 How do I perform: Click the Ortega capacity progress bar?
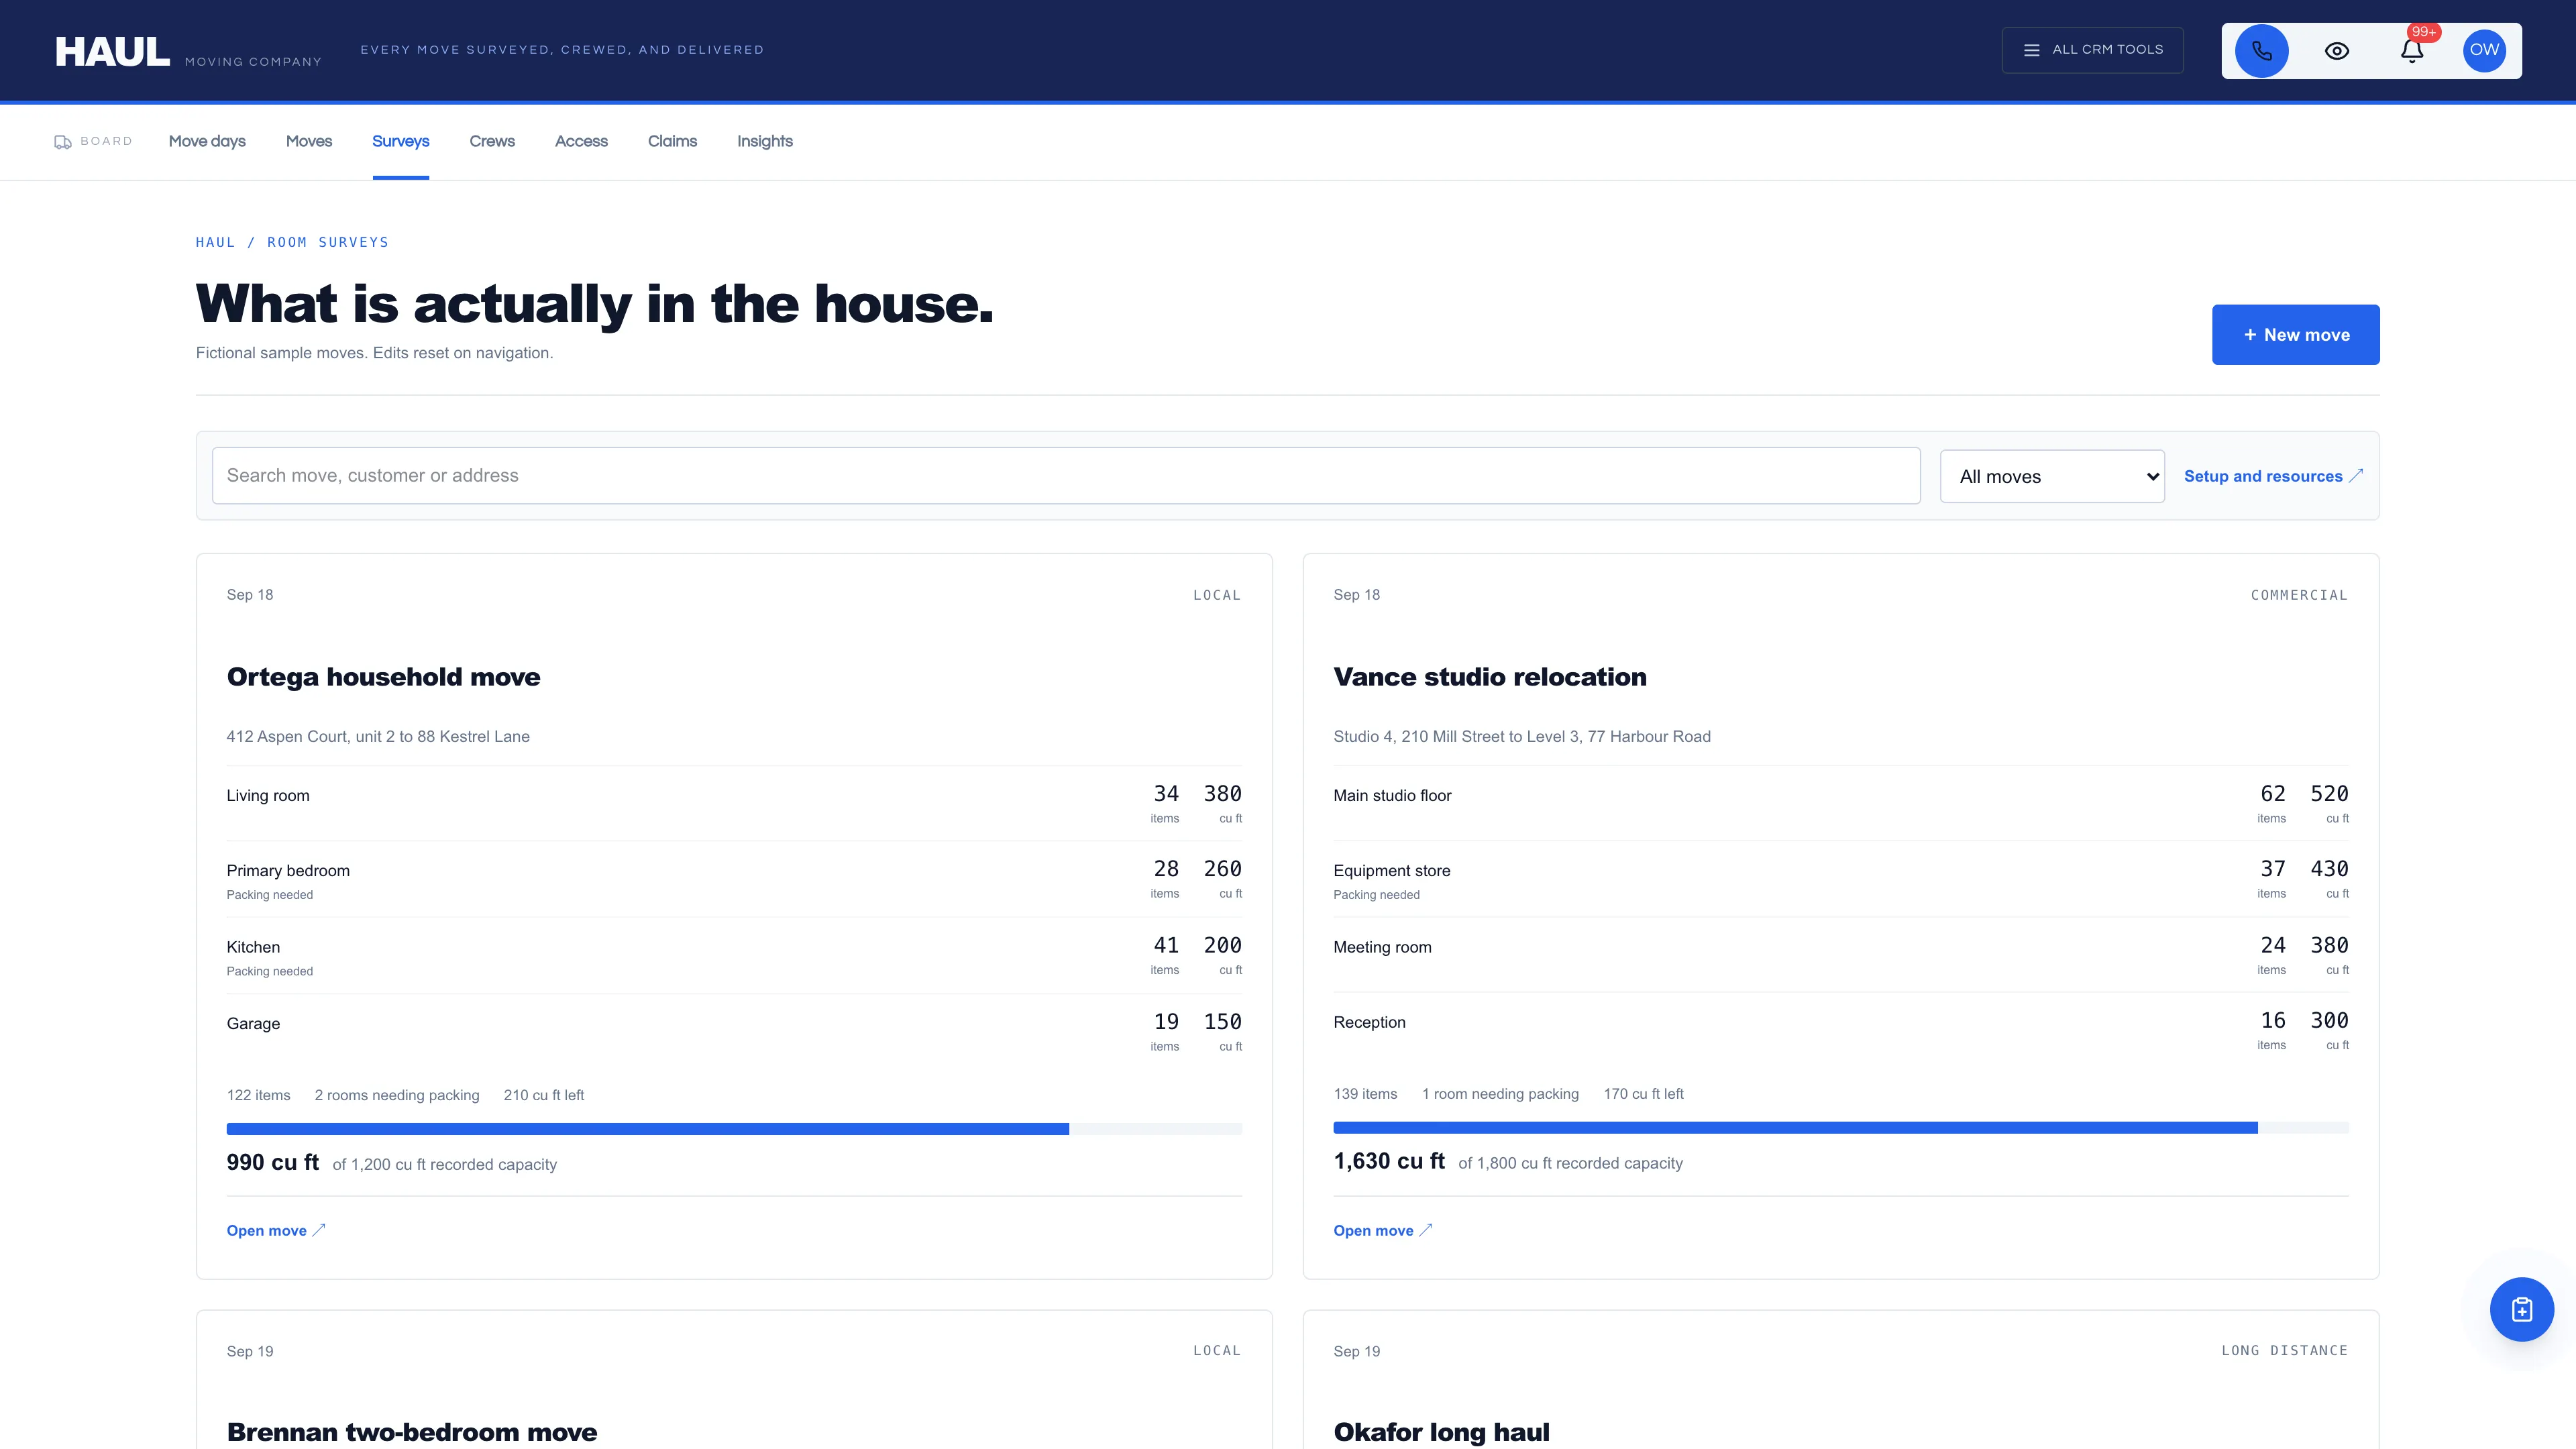734,1129
